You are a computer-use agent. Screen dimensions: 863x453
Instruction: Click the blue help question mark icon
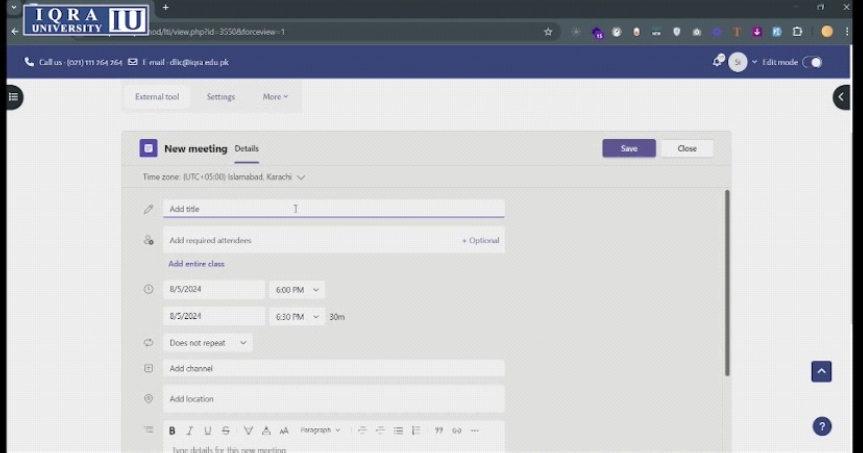click(821, 426)
